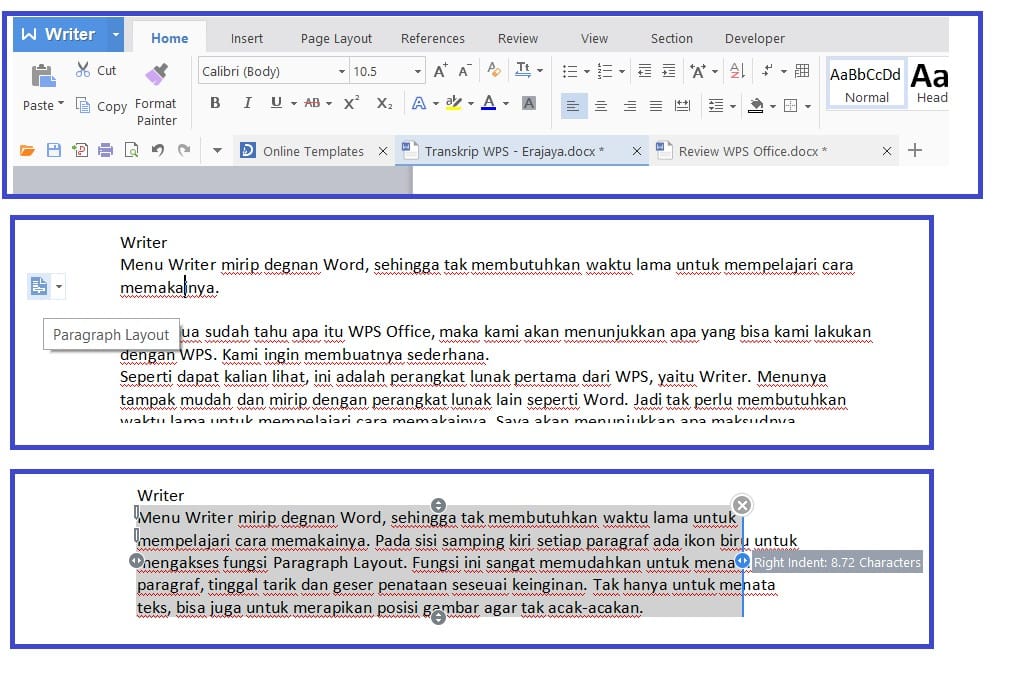Click the red font color A swatch

tap(488, 103)
